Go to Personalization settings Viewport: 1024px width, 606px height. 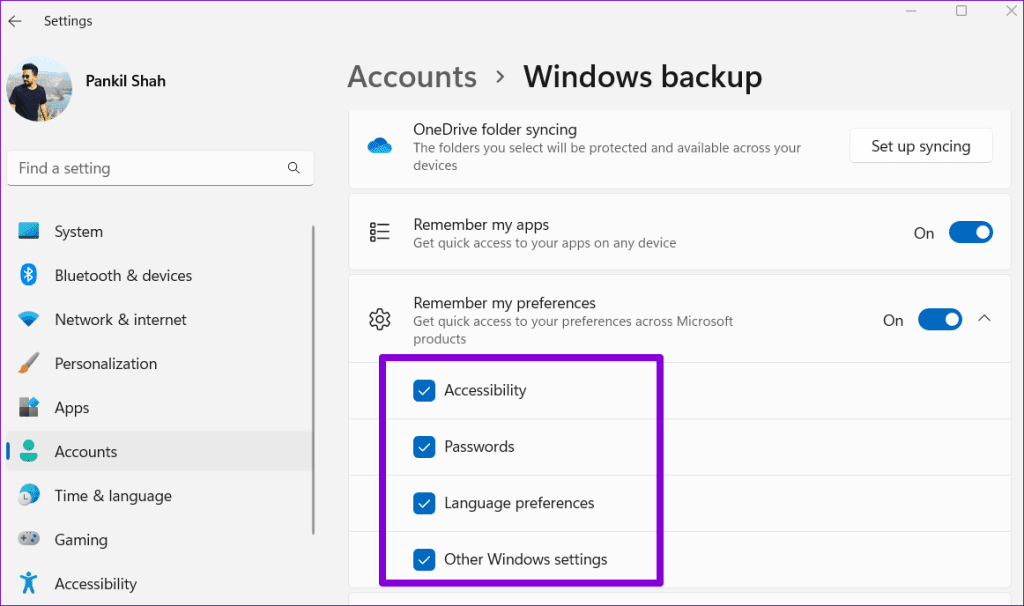pyautogui.click(x=160, y=364)
